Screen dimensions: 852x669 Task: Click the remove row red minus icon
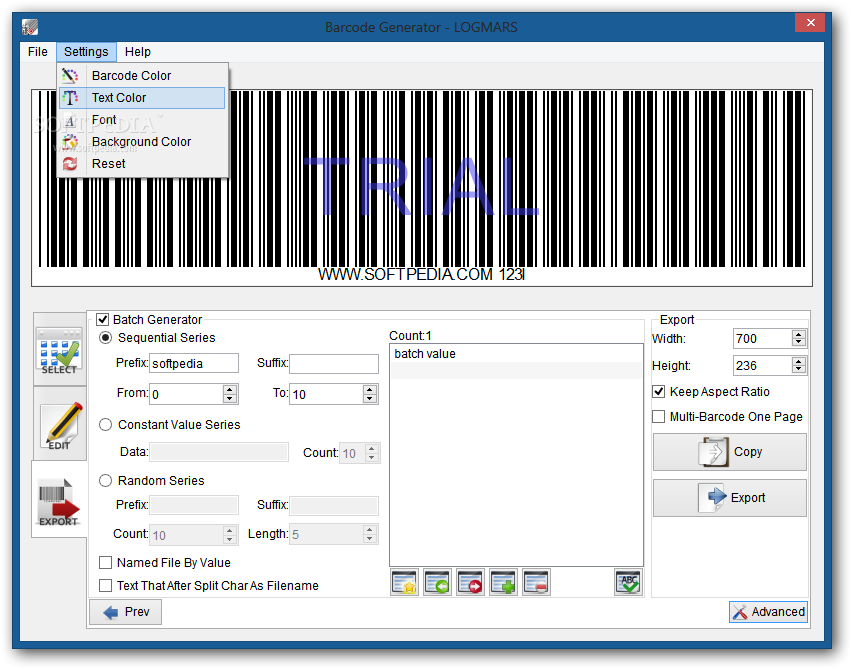[536, 582]
